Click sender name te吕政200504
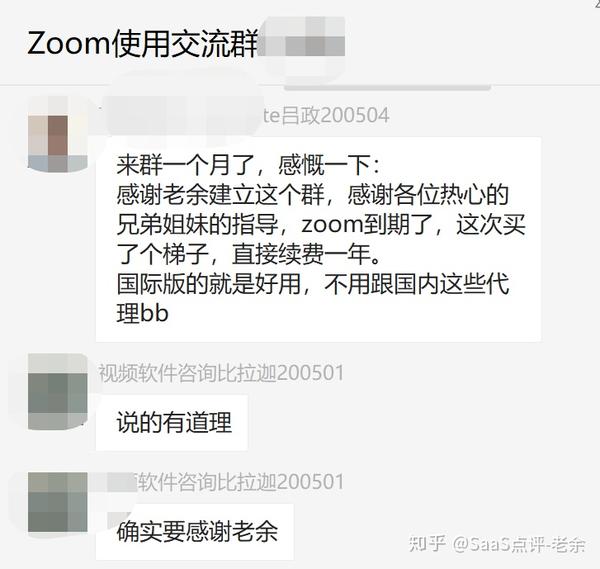Image resolution: width=600 pixels, height=569 pixels. [326, 116]
